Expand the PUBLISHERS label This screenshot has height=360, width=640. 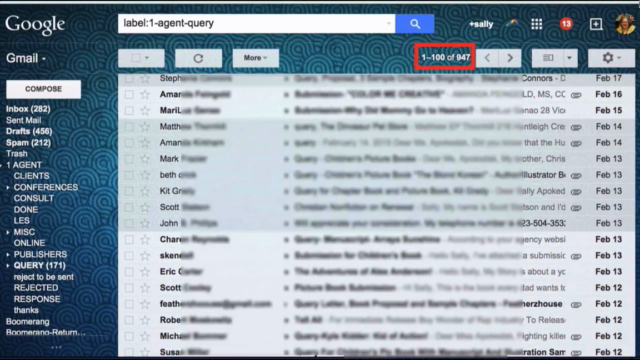(x=8, y=255)
